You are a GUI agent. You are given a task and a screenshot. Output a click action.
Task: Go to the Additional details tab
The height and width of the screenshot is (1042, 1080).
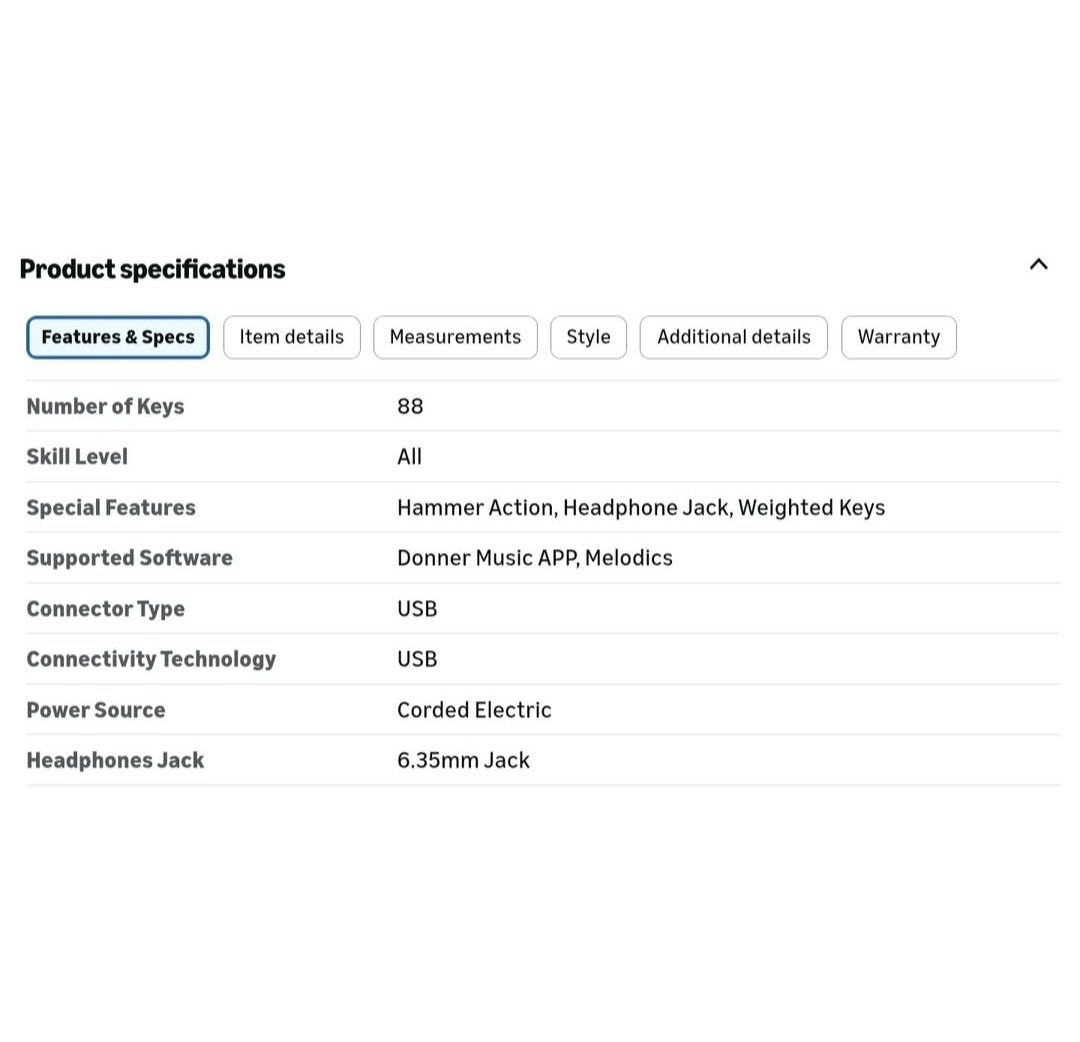coord(733,337)
